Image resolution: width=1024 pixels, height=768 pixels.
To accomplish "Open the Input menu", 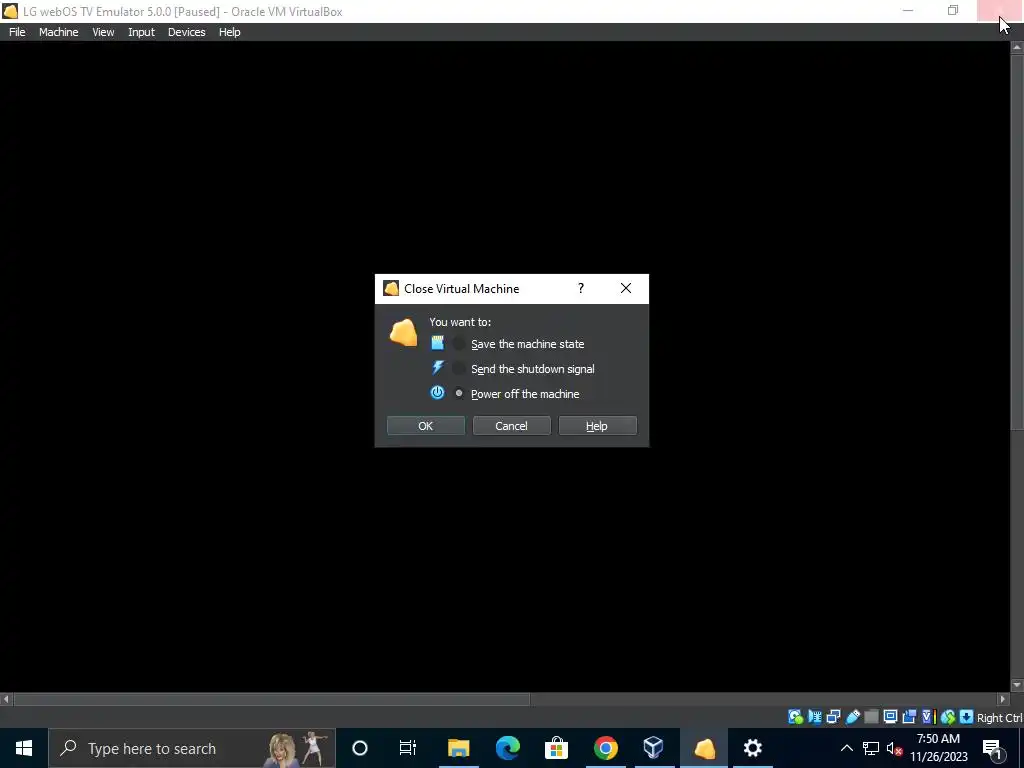I will tap(141, 32).
